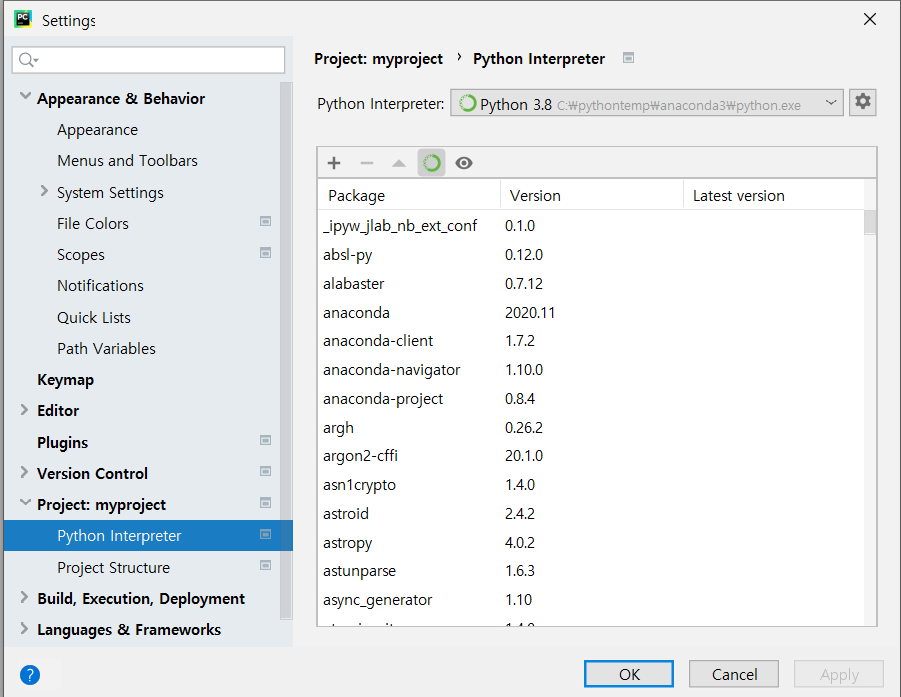Click project-level icon beside Python Interpreter row
Screen dimensions: 901x697
point(265,534)
